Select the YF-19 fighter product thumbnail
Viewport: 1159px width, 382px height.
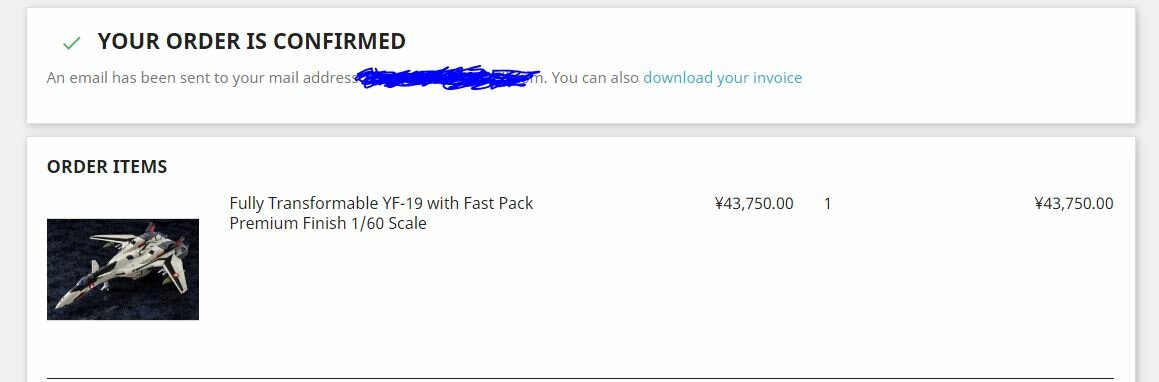123,269
